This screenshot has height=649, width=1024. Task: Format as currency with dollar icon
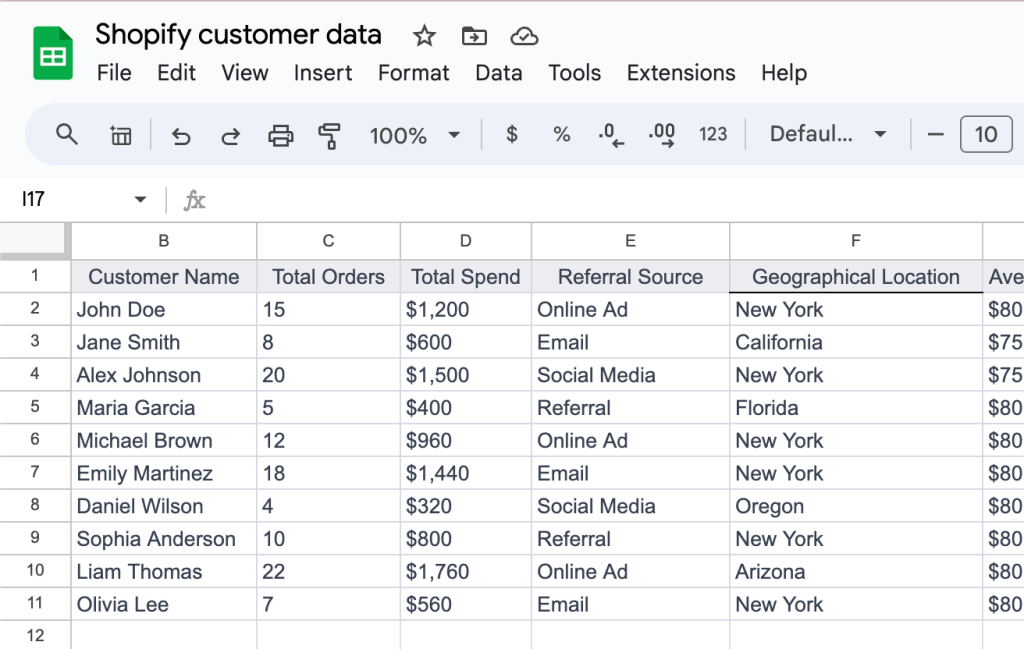coord(512,135)
